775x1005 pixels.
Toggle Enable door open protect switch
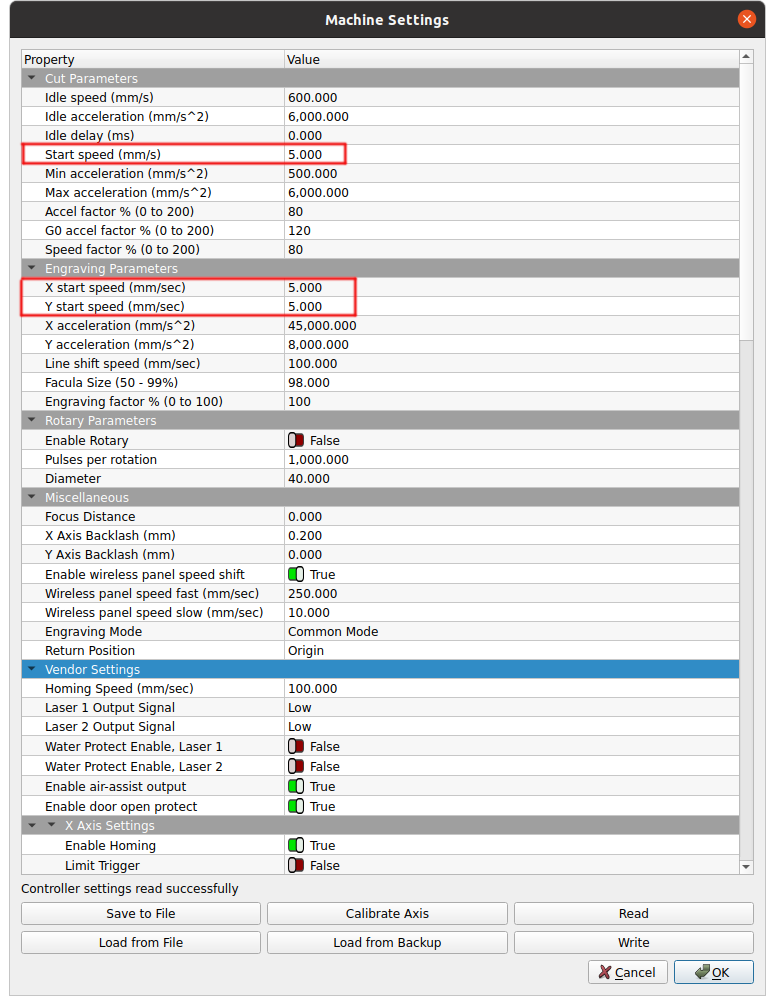(296, 806)
